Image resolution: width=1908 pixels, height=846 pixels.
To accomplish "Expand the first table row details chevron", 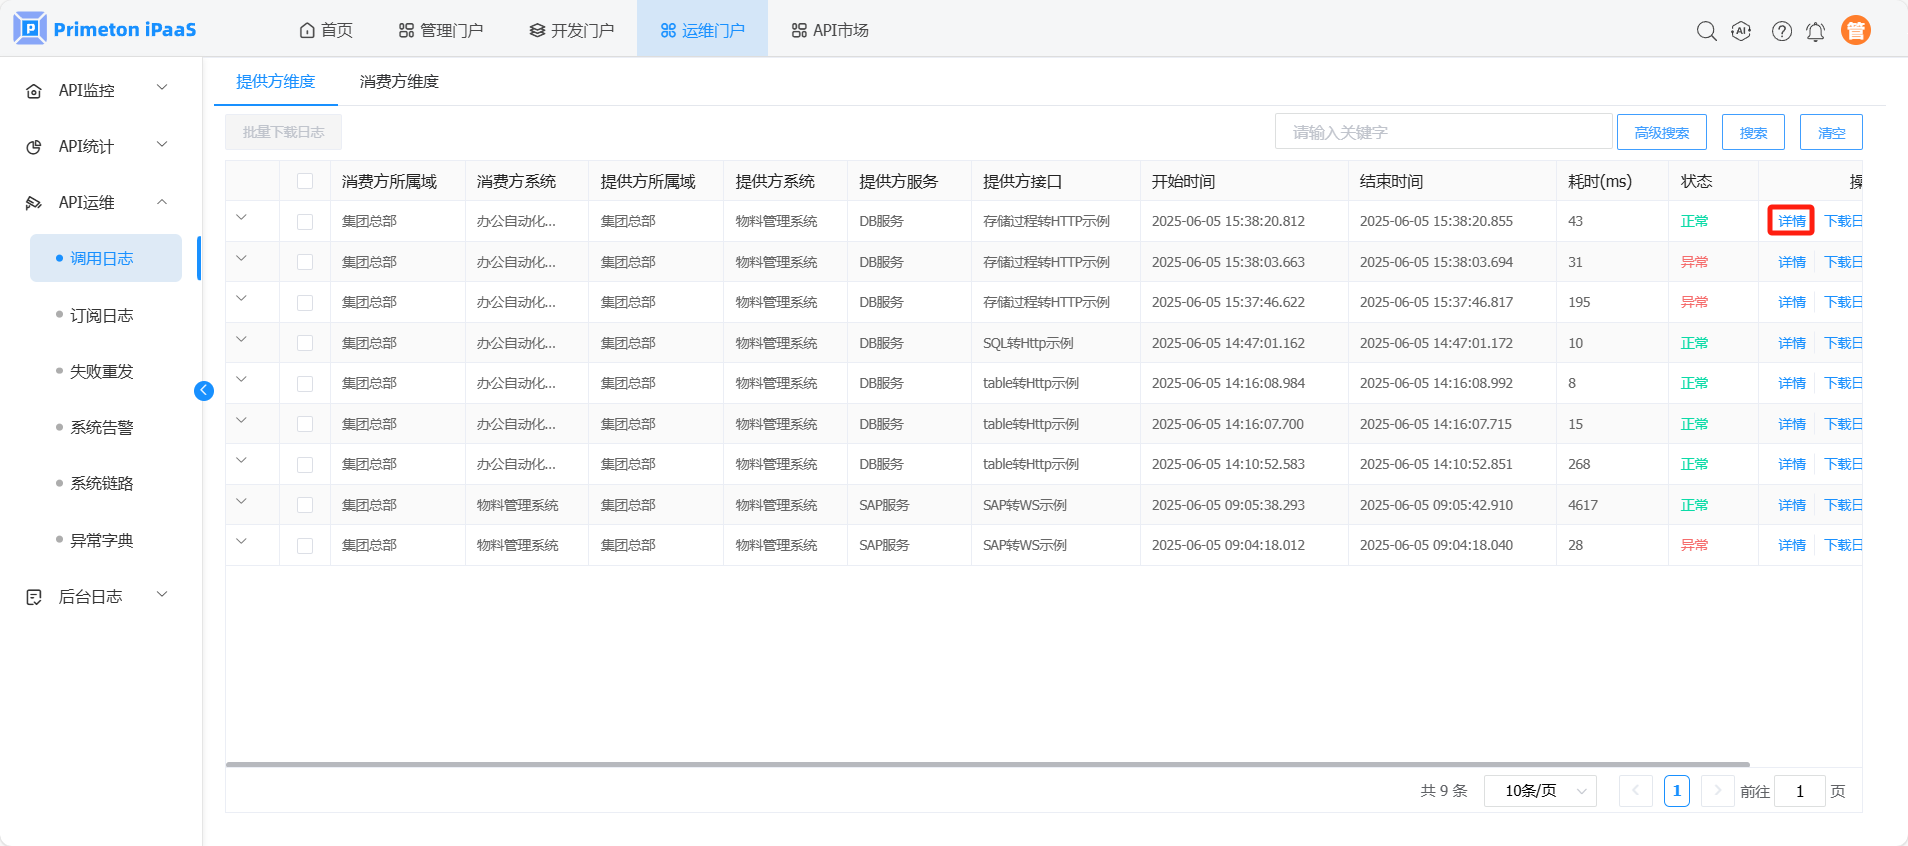I will [x=241, y=217].
